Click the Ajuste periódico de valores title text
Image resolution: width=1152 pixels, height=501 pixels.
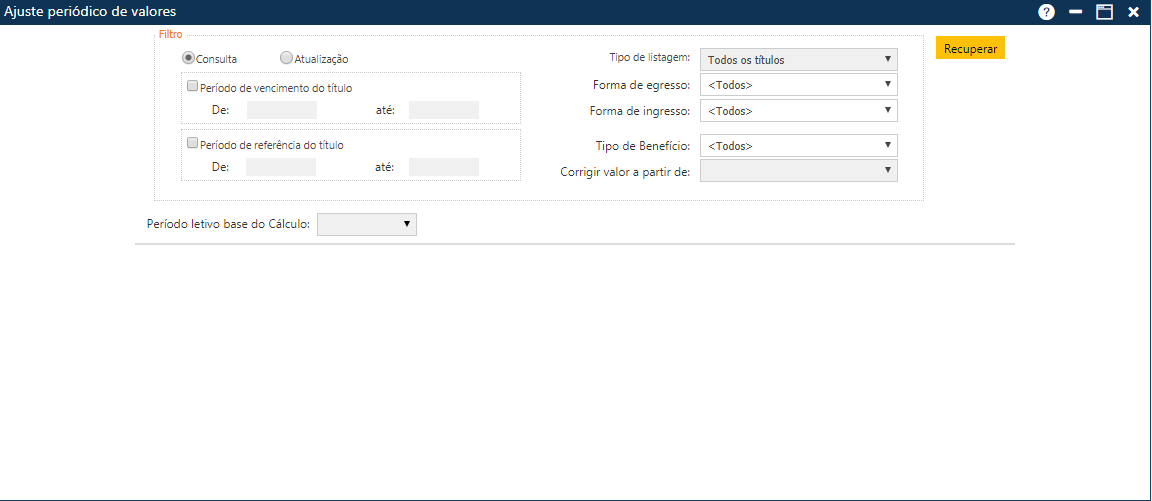[x=91, y=12]
